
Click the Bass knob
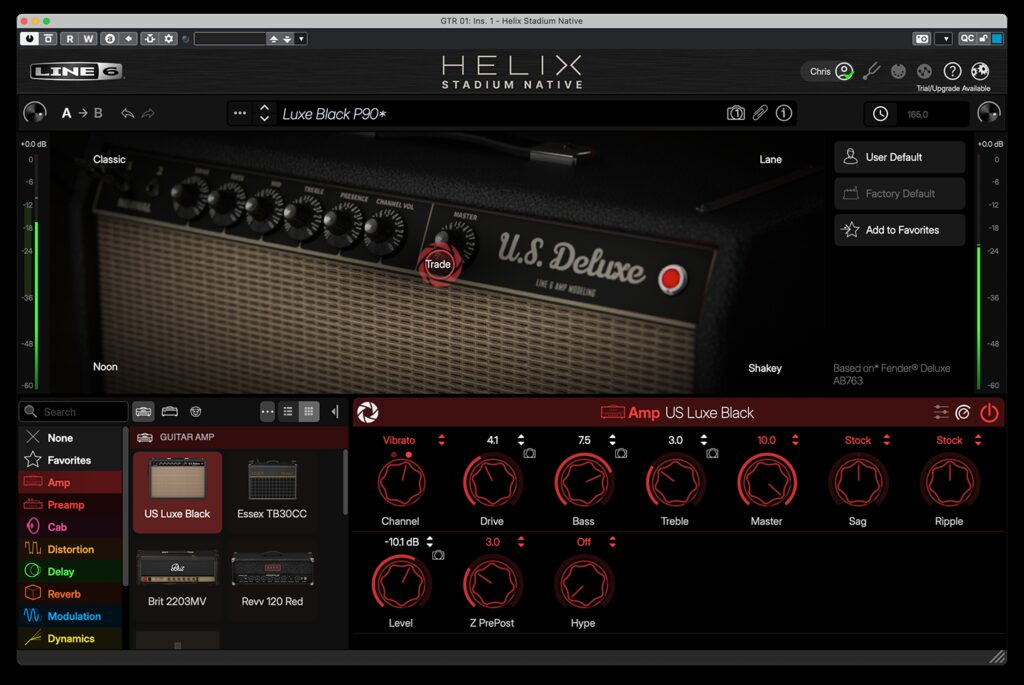coord(583,483)
